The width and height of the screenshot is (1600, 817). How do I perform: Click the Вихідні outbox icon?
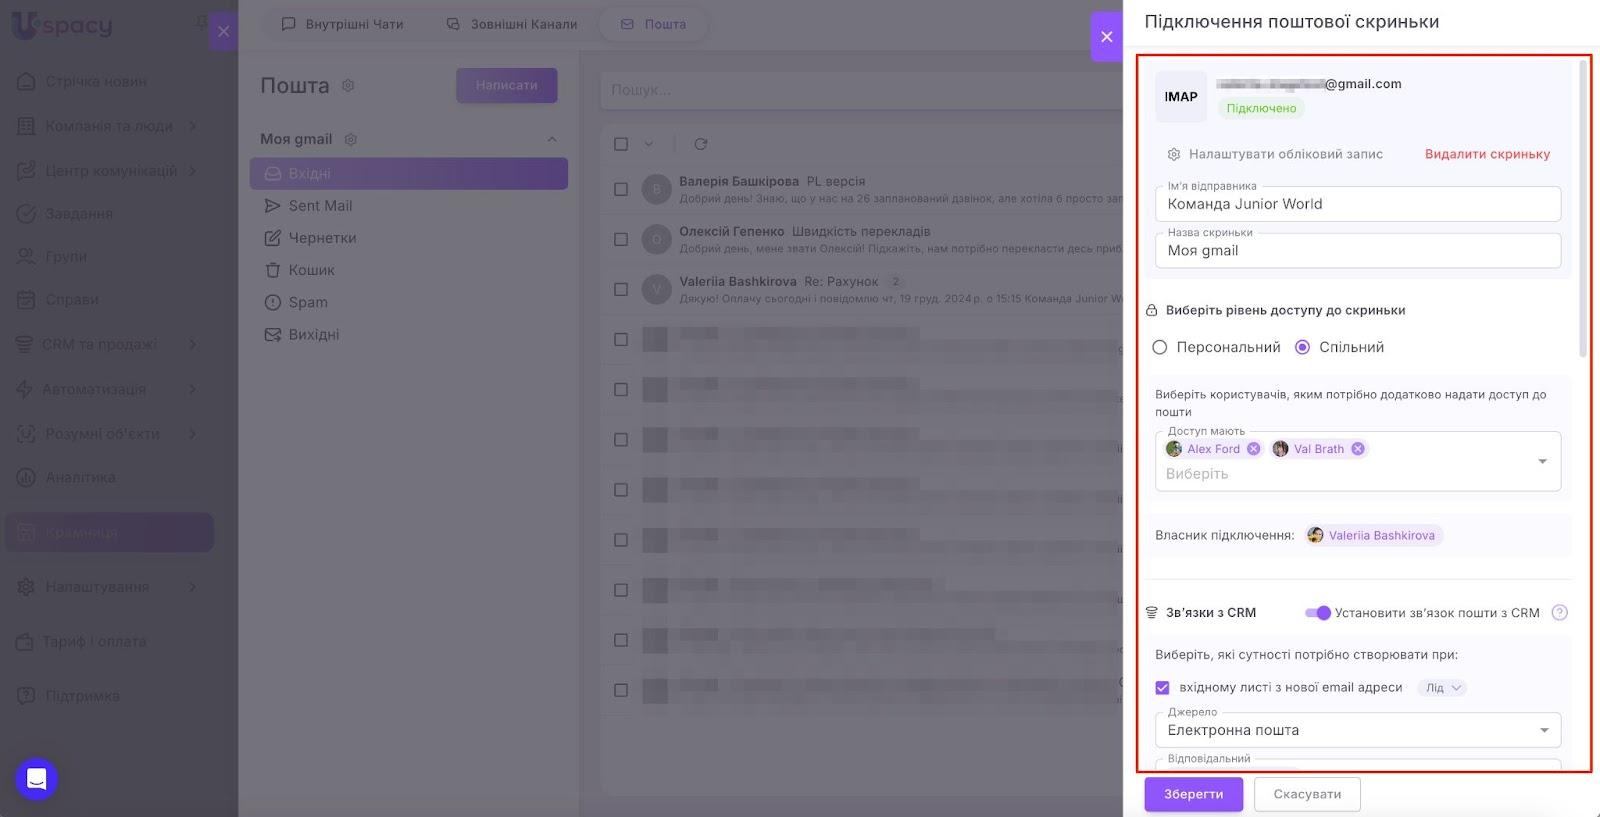(x=272, y=334)
